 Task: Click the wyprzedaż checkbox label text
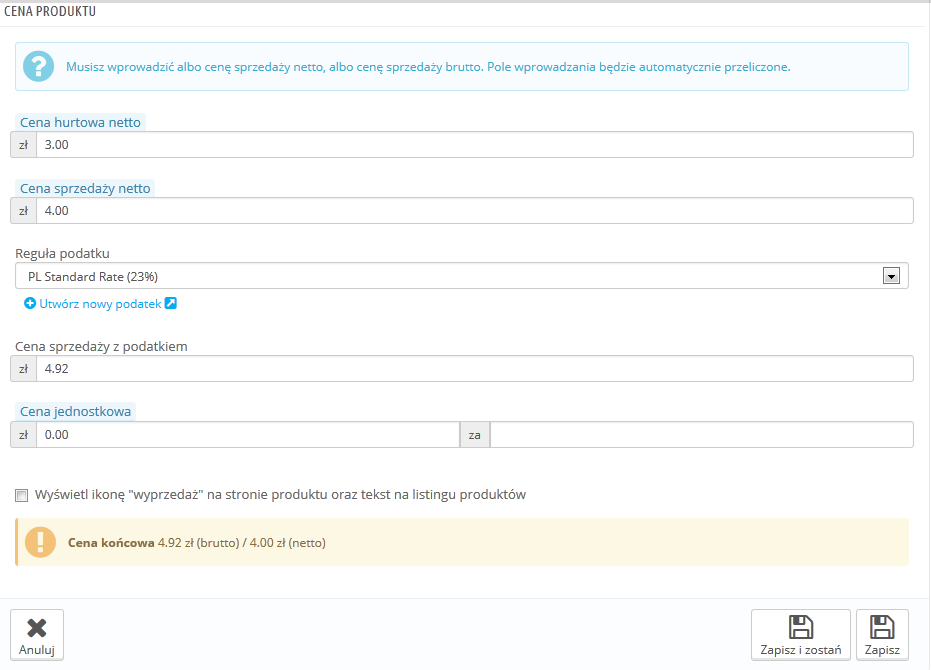click(280, 495)
